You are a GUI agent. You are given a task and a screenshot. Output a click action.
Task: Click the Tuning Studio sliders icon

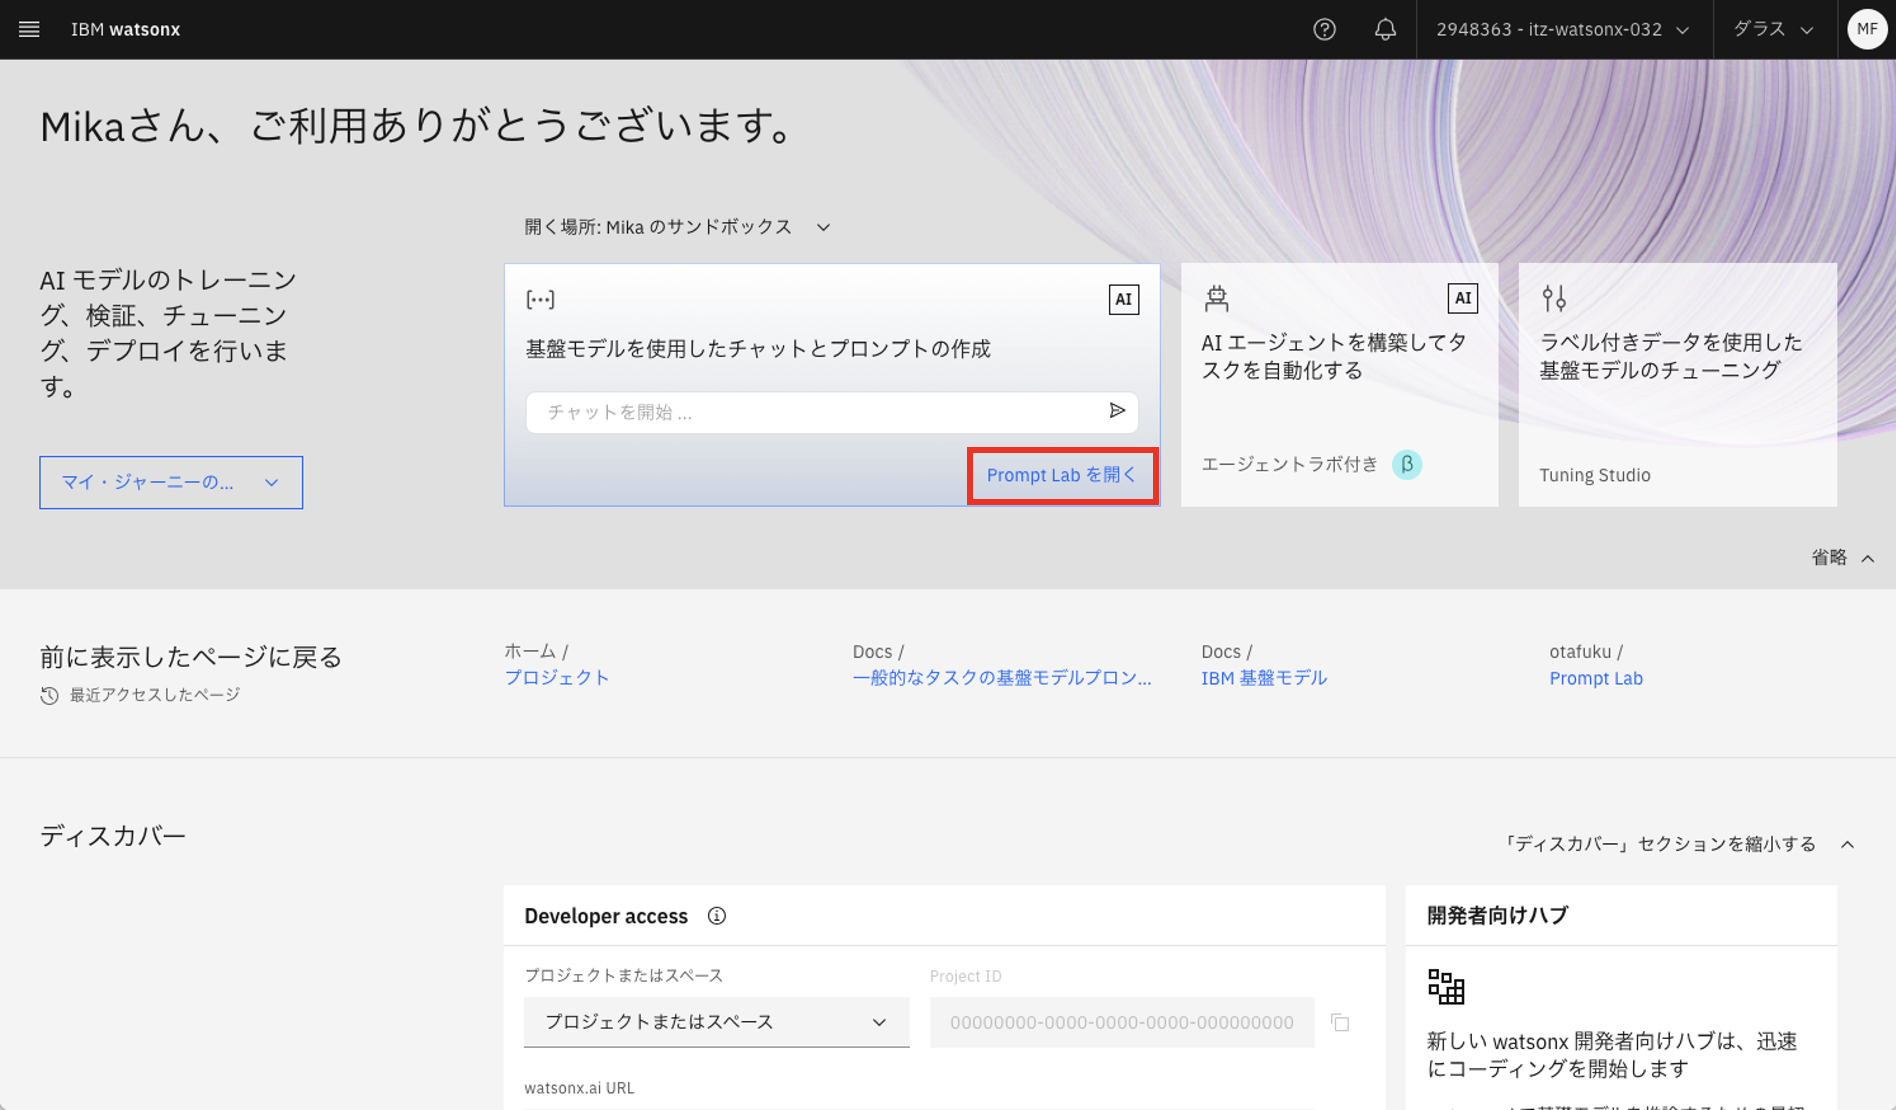click(x=1554, y=298)
